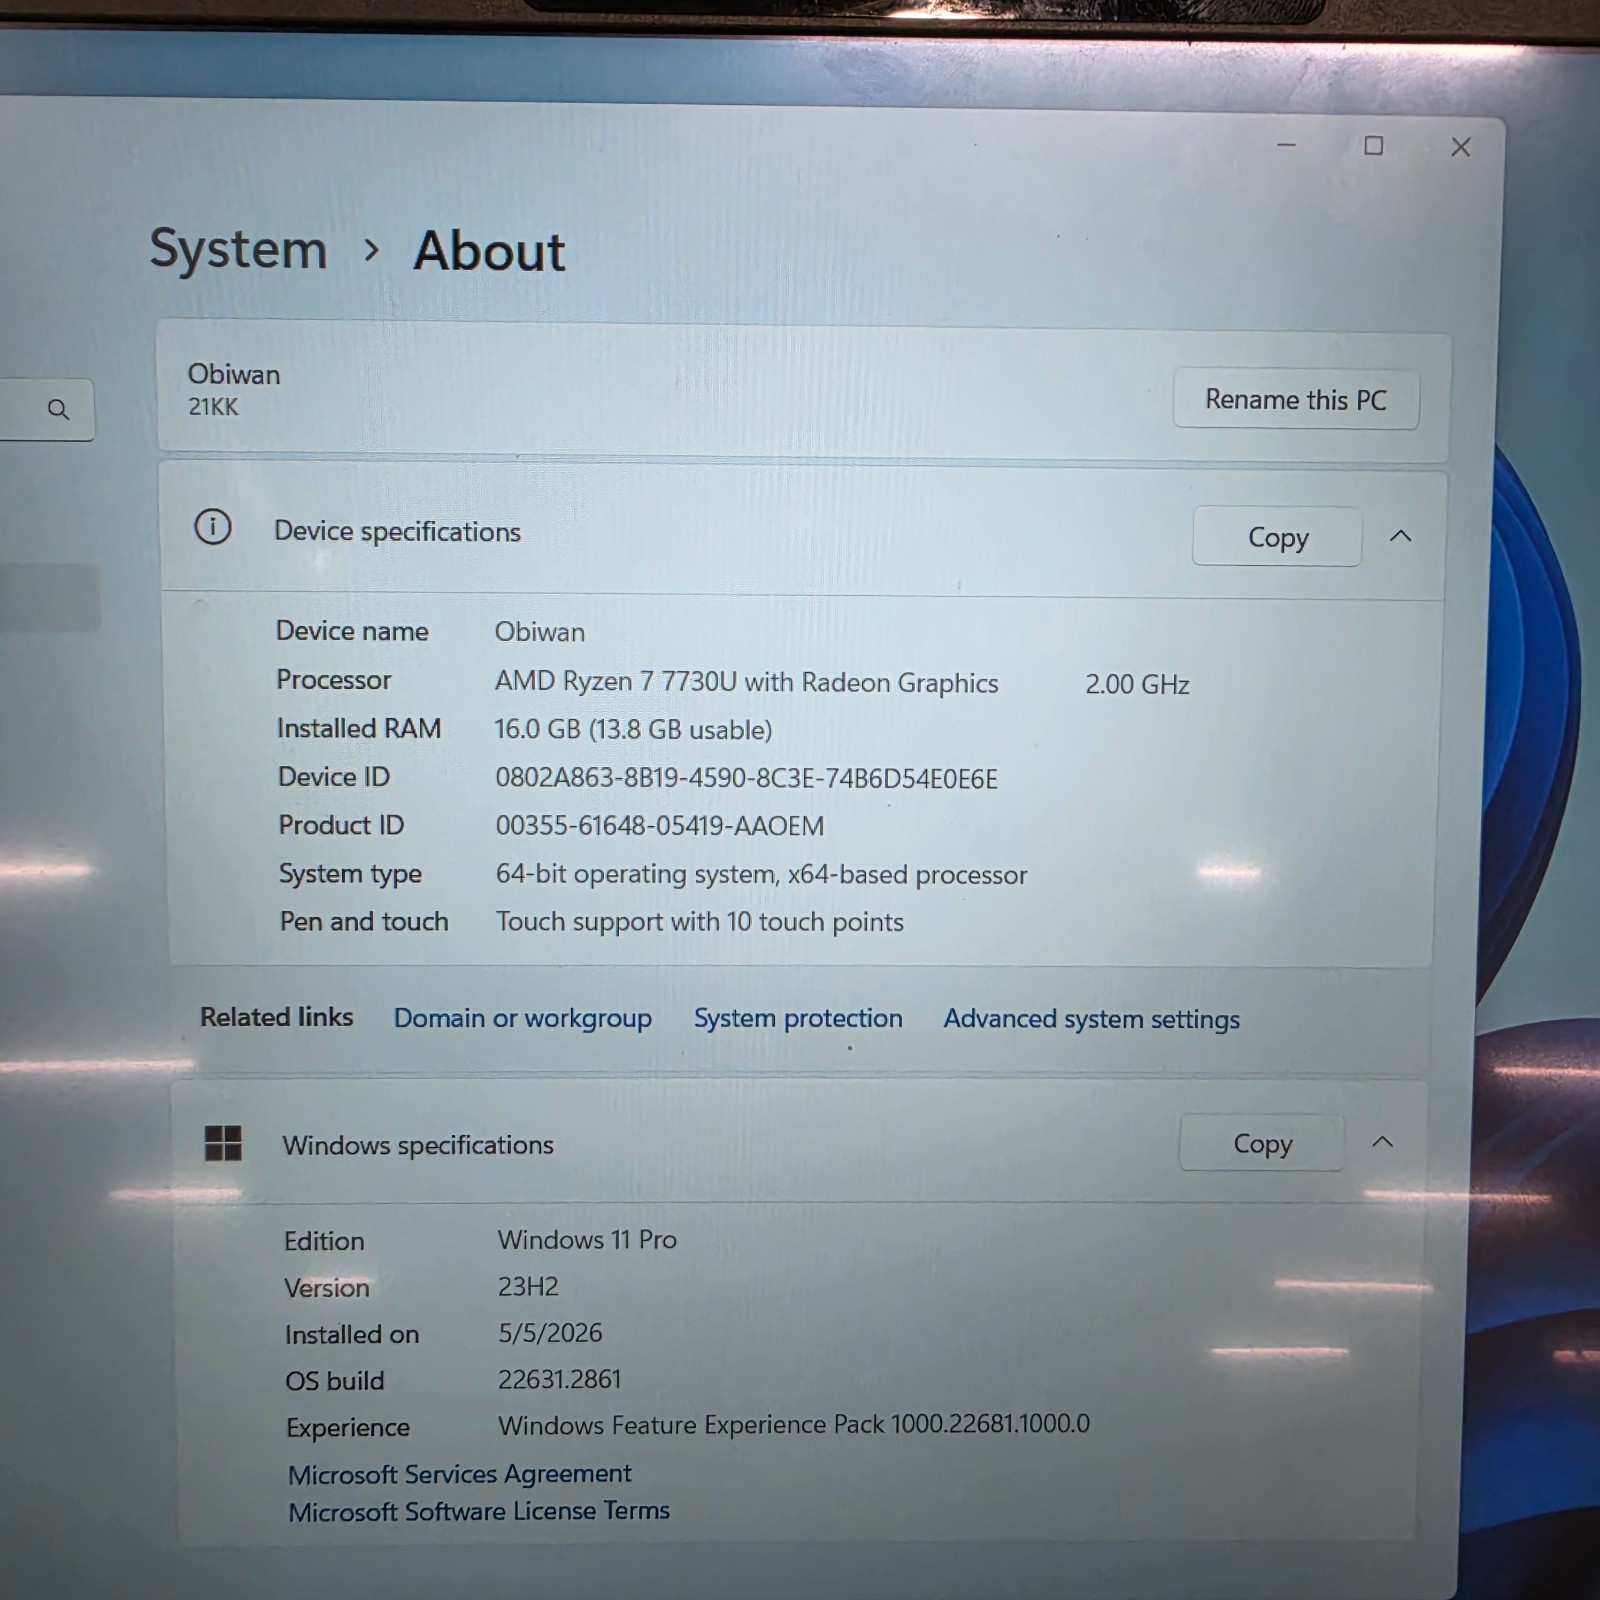
Task: Open System protection link
Action: click(798, 1018)
